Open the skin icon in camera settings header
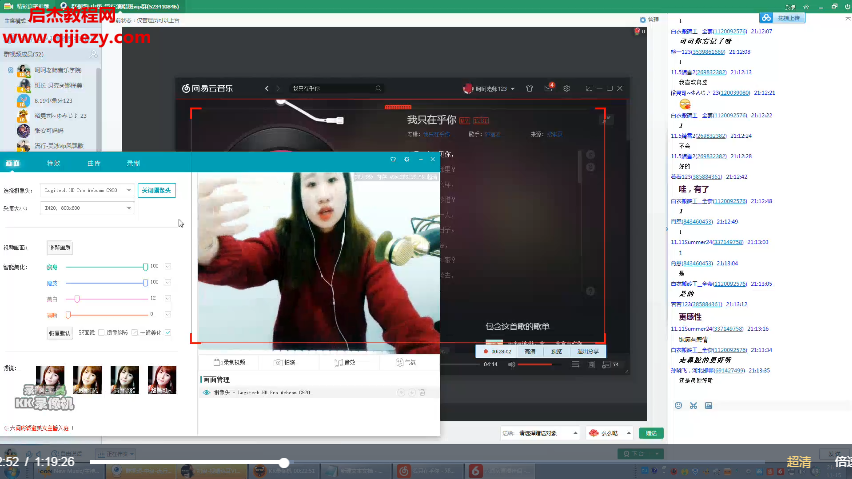 point(393,159)
